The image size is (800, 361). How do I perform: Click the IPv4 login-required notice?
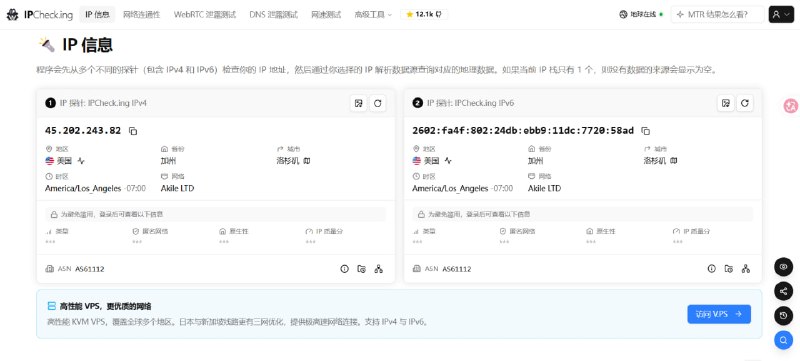[215, 215]
